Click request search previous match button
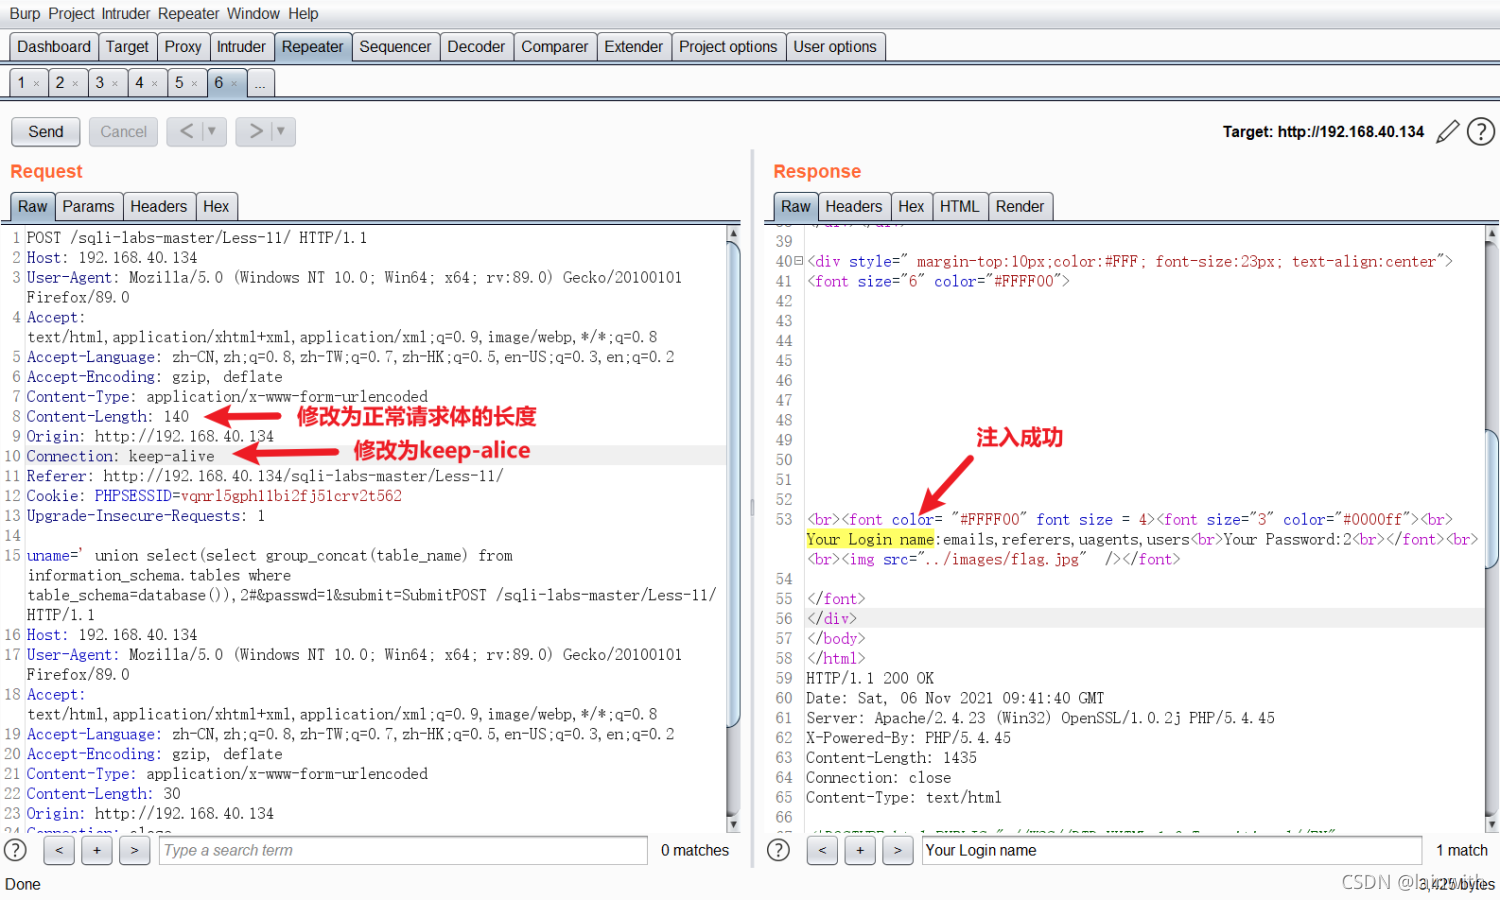The width and height of the screenshot is (1500, 900). [59, 850]
